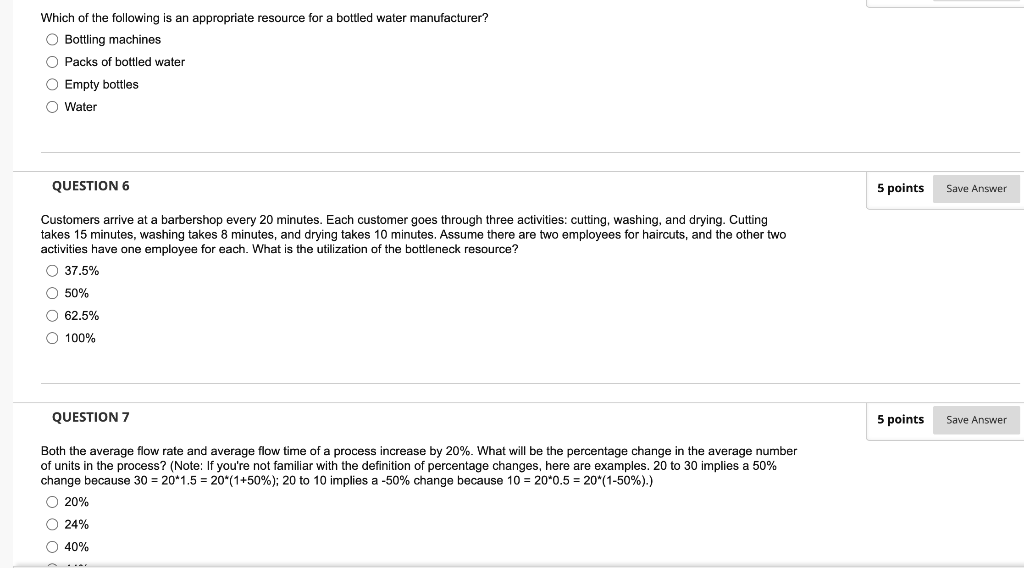
Task: Click the QUESTION 6 heading
Action: [91, 186]
